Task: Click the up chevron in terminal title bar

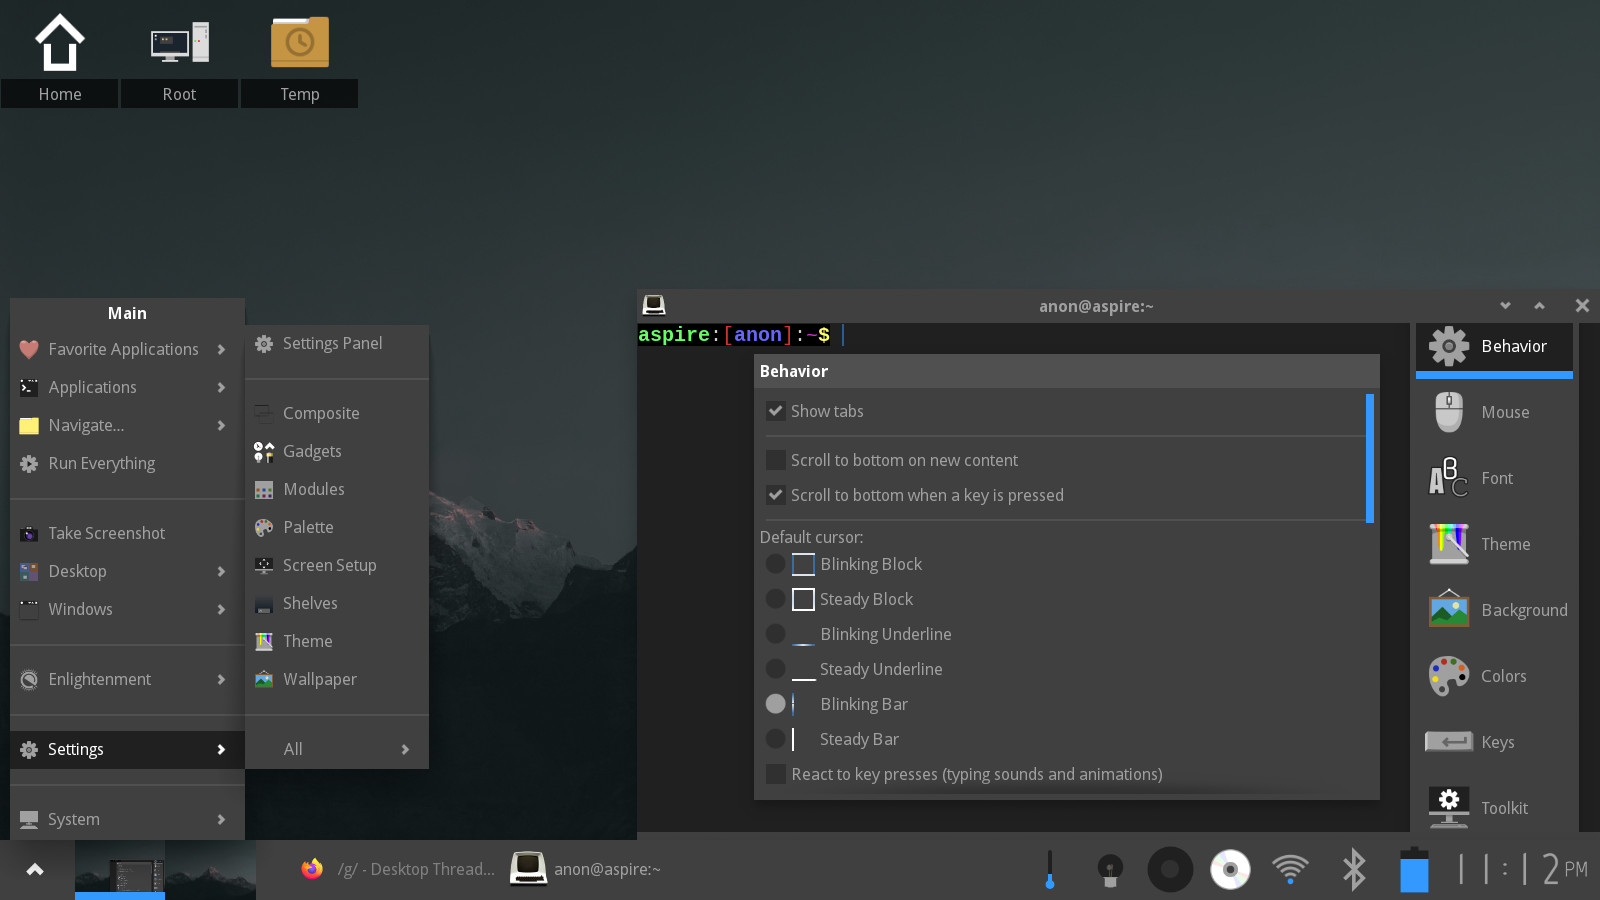Action: point(1540,306)
